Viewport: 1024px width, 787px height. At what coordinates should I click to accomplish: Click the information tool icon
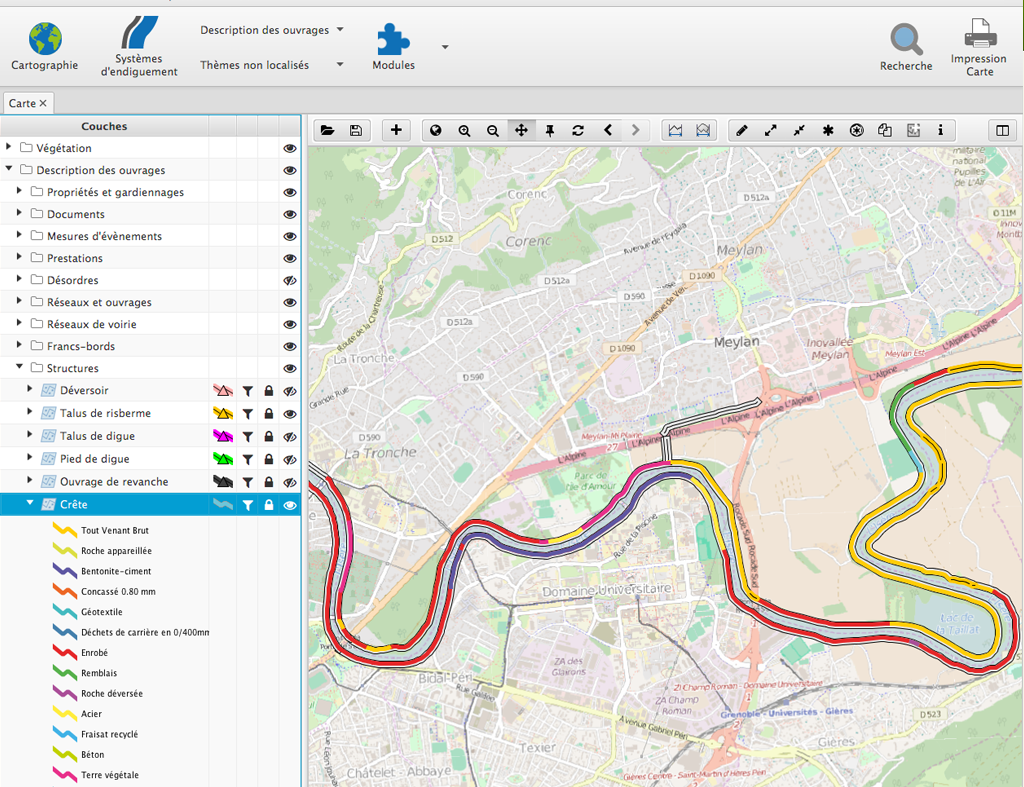(x=940, y=130)
